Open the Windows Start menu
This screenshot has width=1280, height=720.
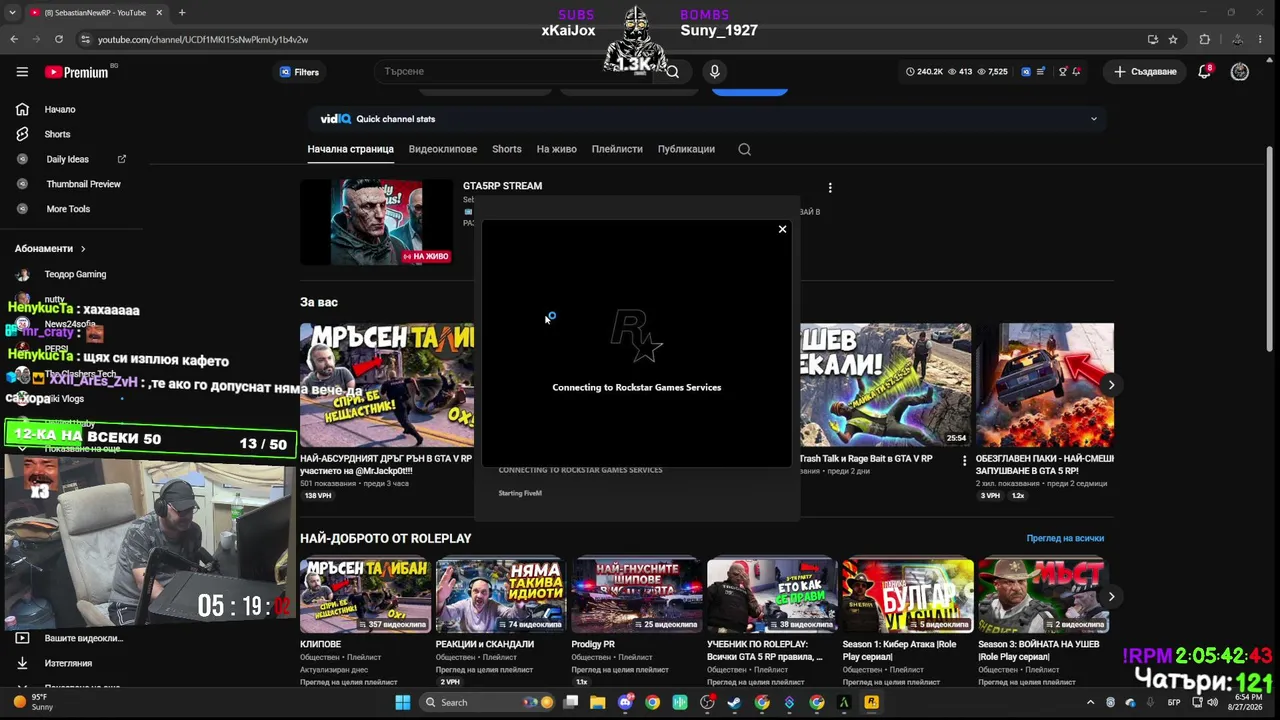(402, 702)
